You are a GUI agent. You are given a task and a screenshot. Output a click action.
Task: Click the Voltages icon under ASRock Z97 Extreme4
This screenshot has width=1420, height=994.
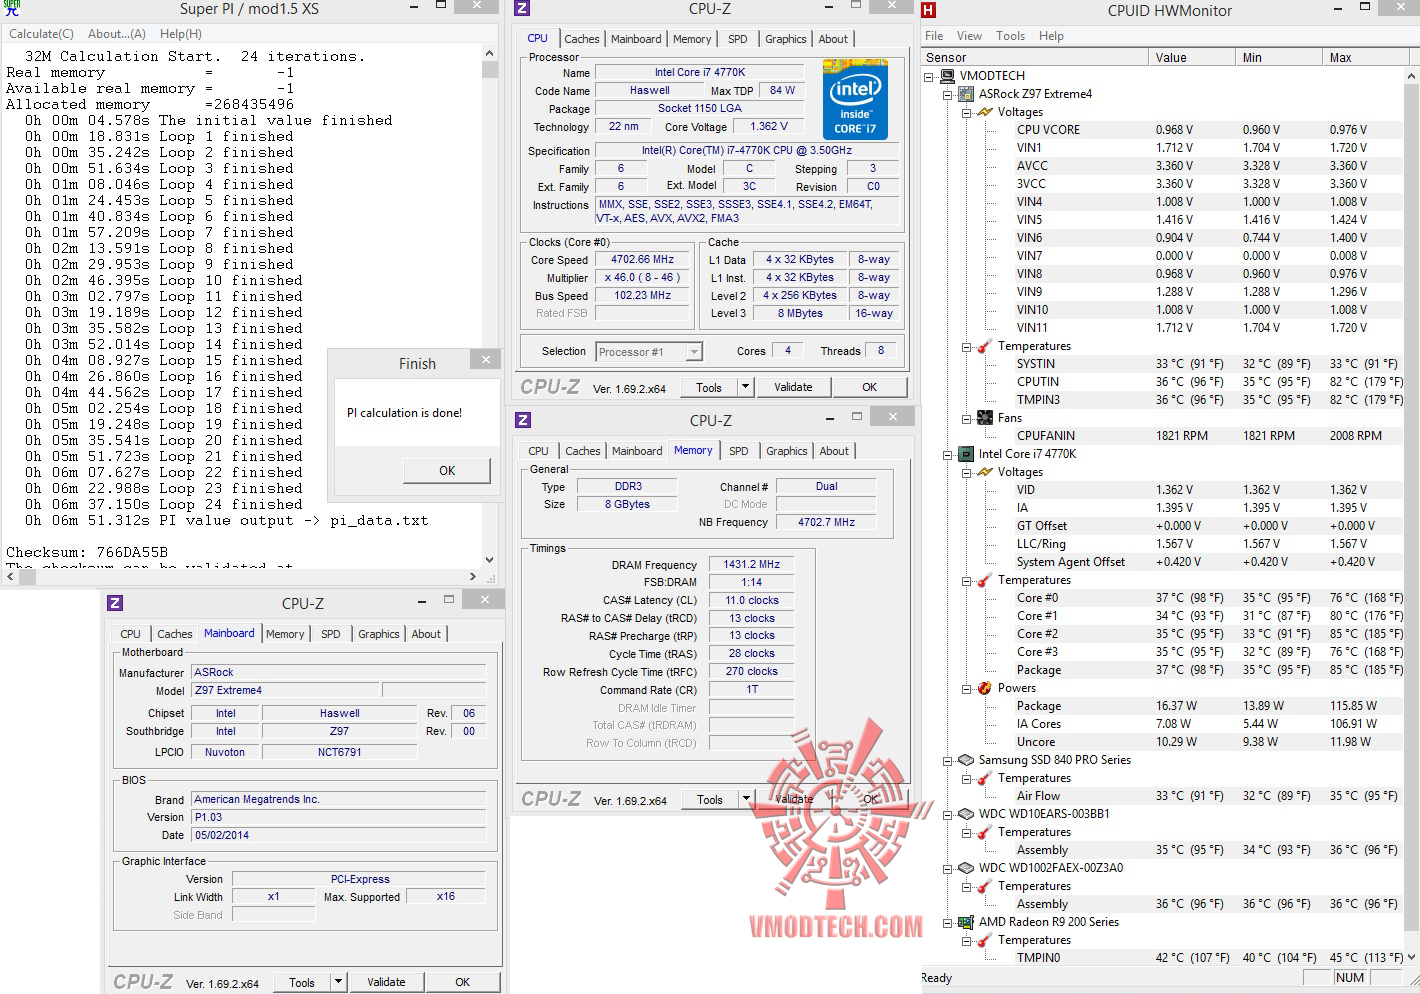tap(985, 112)
